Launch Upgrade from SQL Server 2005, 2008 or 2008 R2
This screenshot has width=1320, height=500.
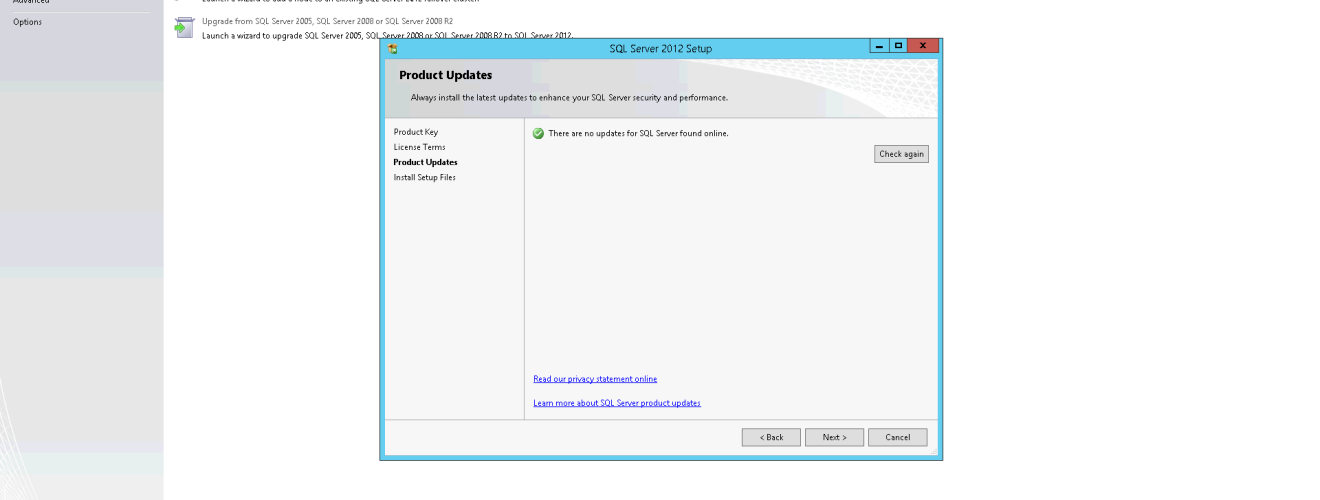pos(327,20)
